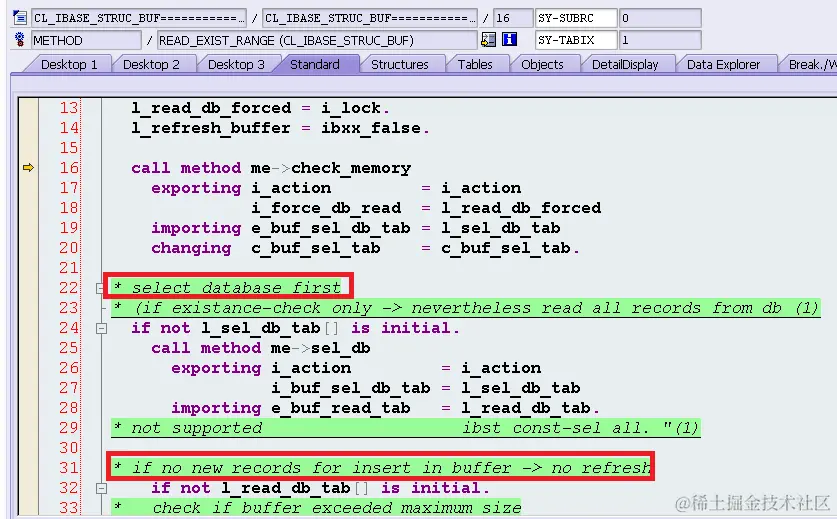837x519 pixels.
Task: Click the program source icon beside CL_IBASE_STRUC_BUF
Action: (x=20, y=18)
